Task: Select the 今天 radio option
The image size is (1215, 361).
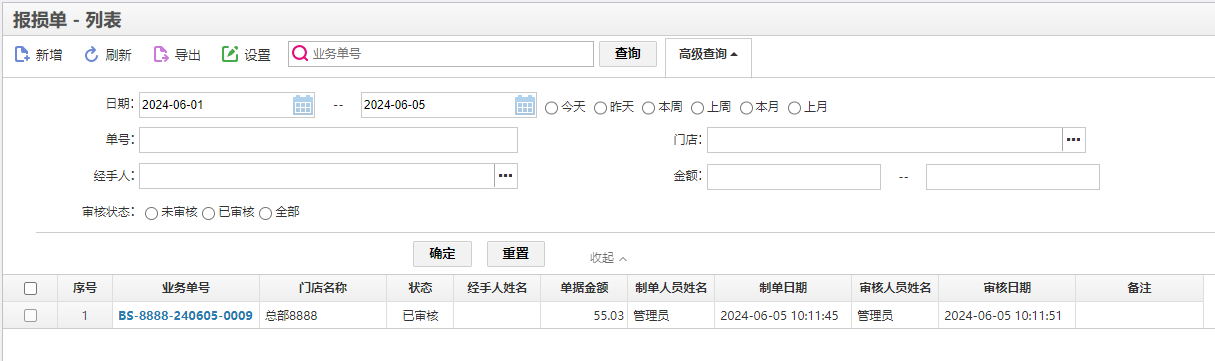Action: 551,107
